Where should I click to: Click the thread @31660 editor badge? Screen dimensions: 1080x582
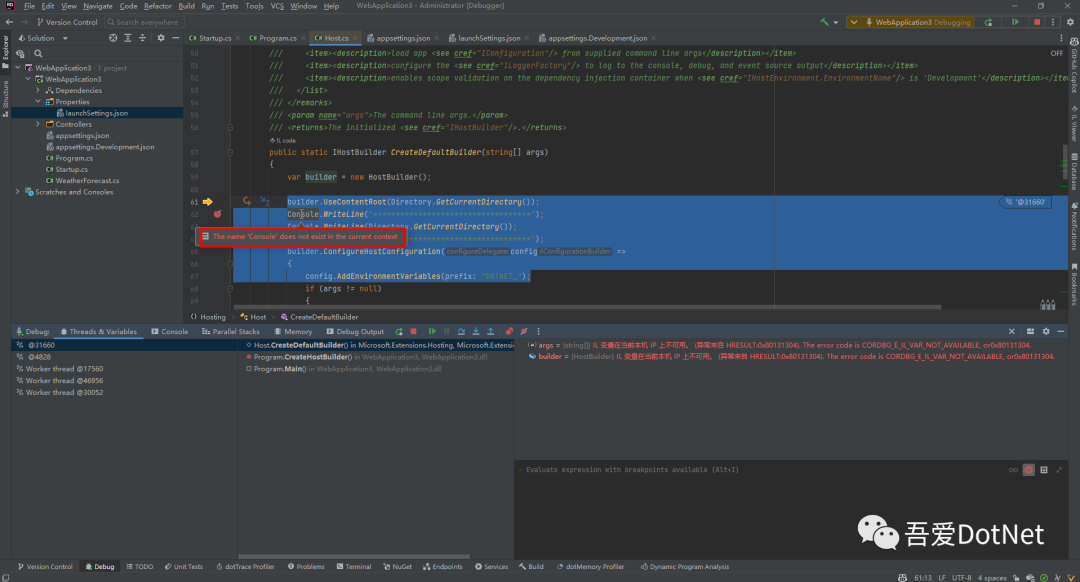[1025, 202]
